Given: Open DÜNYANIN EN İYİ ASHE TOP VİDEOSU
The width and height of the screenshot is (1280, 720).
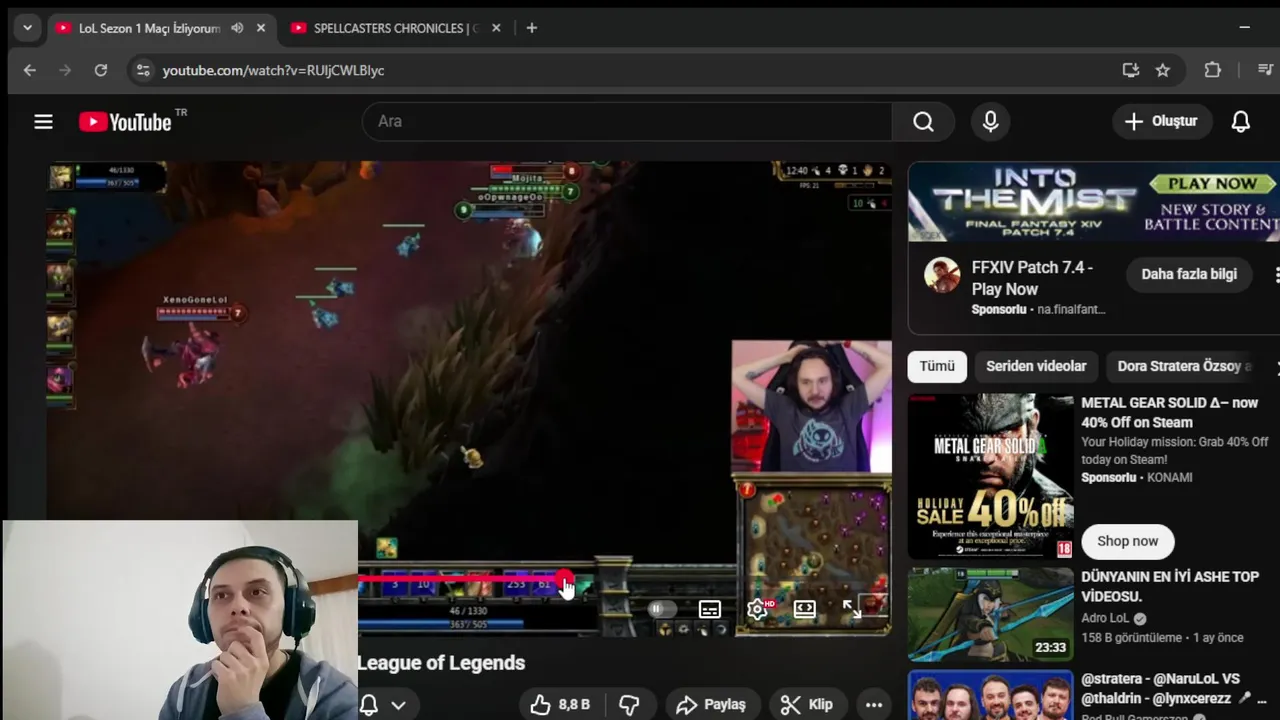Looking at the screenshot, I should point(1170,586).
